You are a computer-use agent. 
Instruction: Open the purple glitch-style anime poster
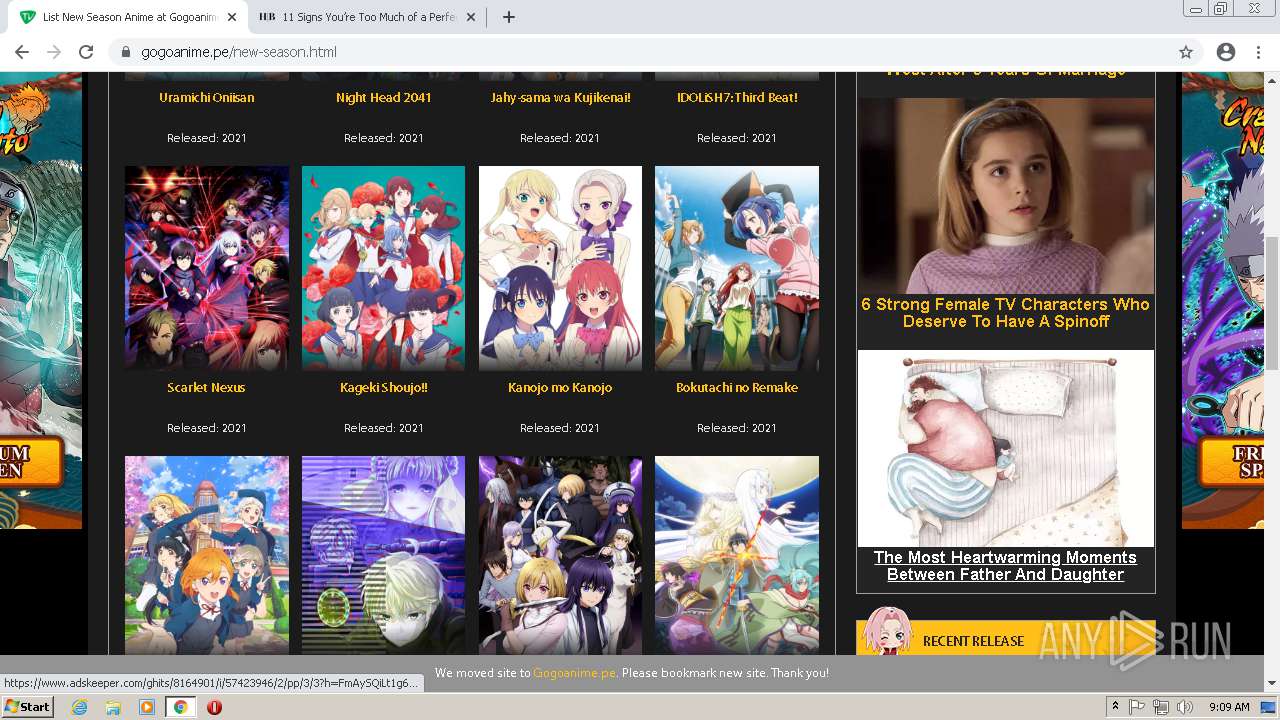383,555
